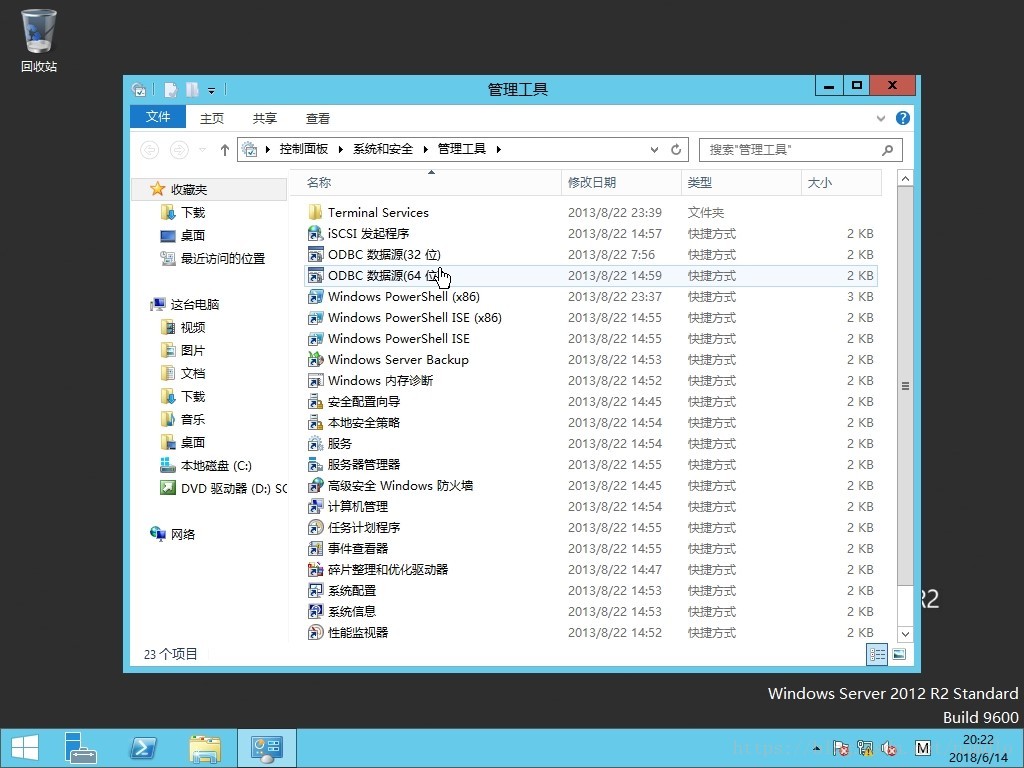Screen dimensions: 1024x768
Task: Click the 服务器管理器 icon in list
Action: point(315,464)
